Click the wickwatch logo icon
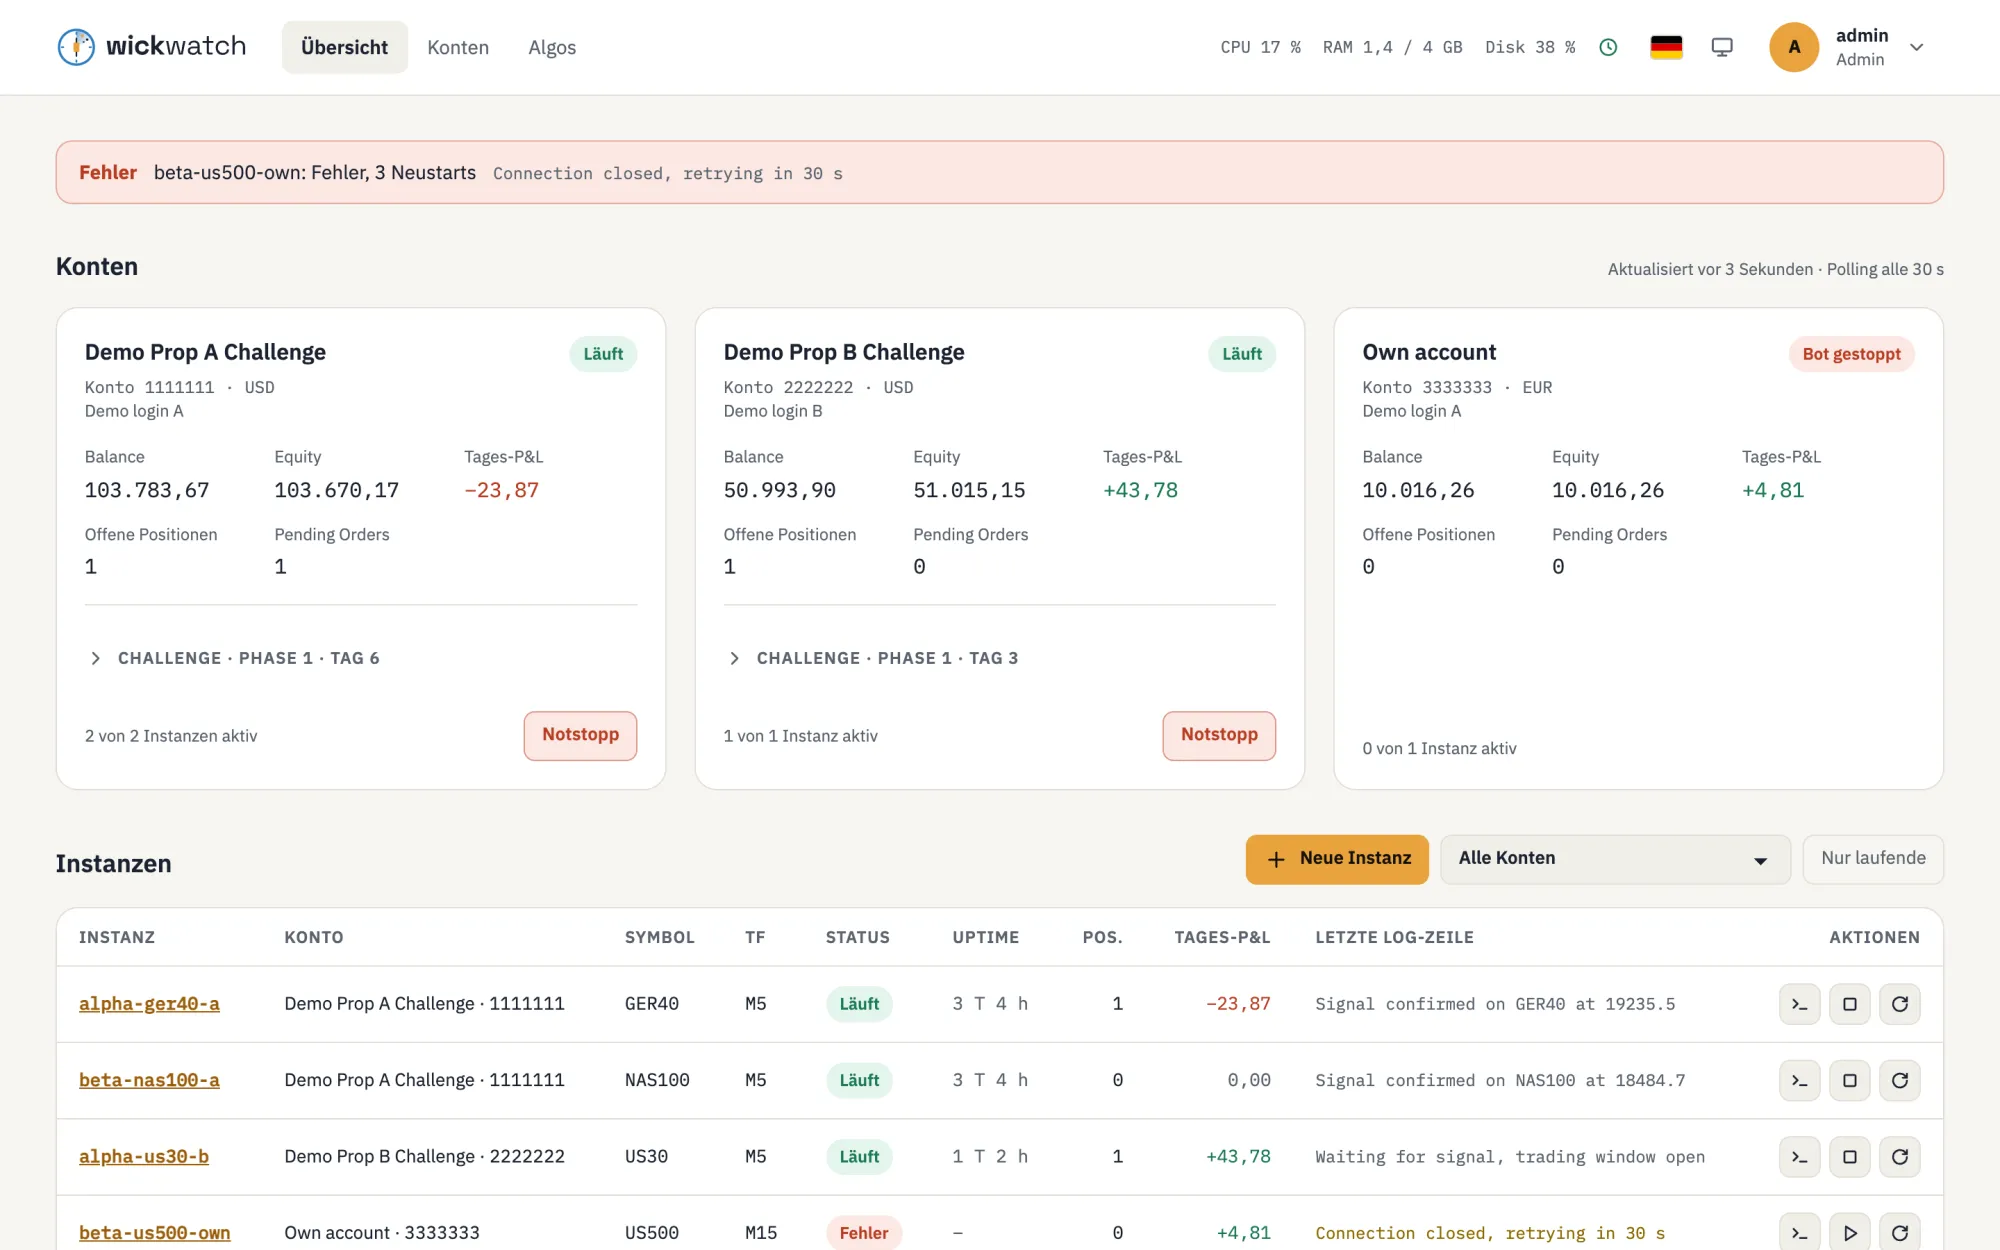2000x1250 pixels. tap(76, 47)
